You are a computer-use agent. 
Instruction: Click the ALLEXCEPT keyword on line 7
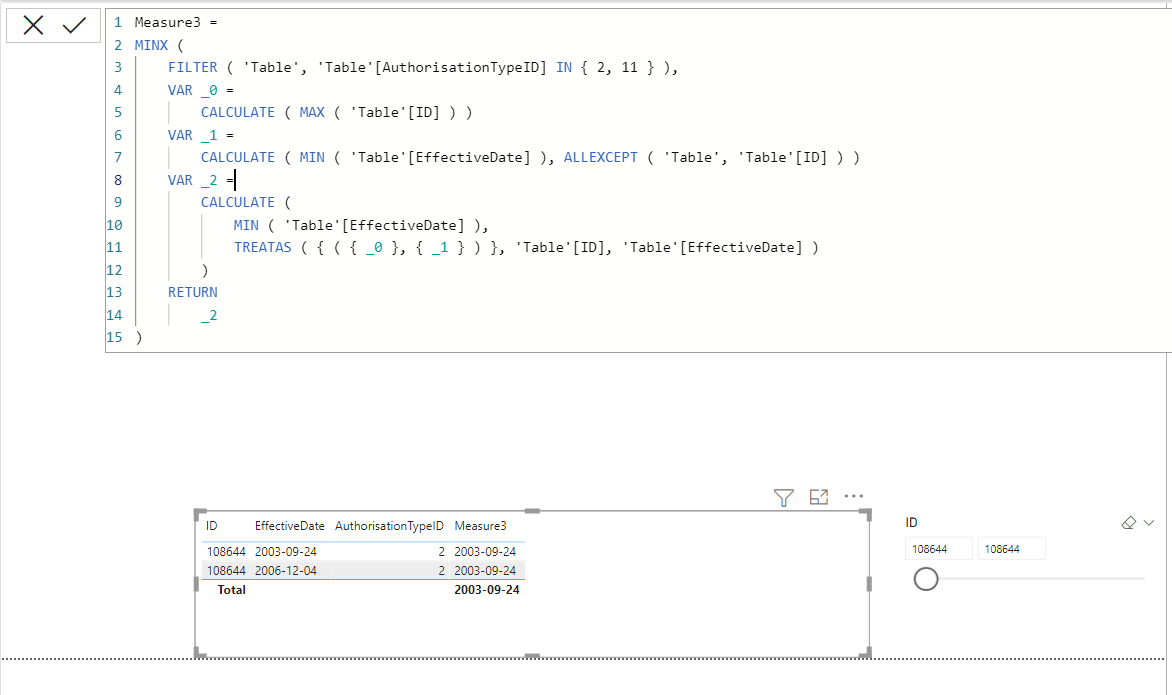(600, 157)
